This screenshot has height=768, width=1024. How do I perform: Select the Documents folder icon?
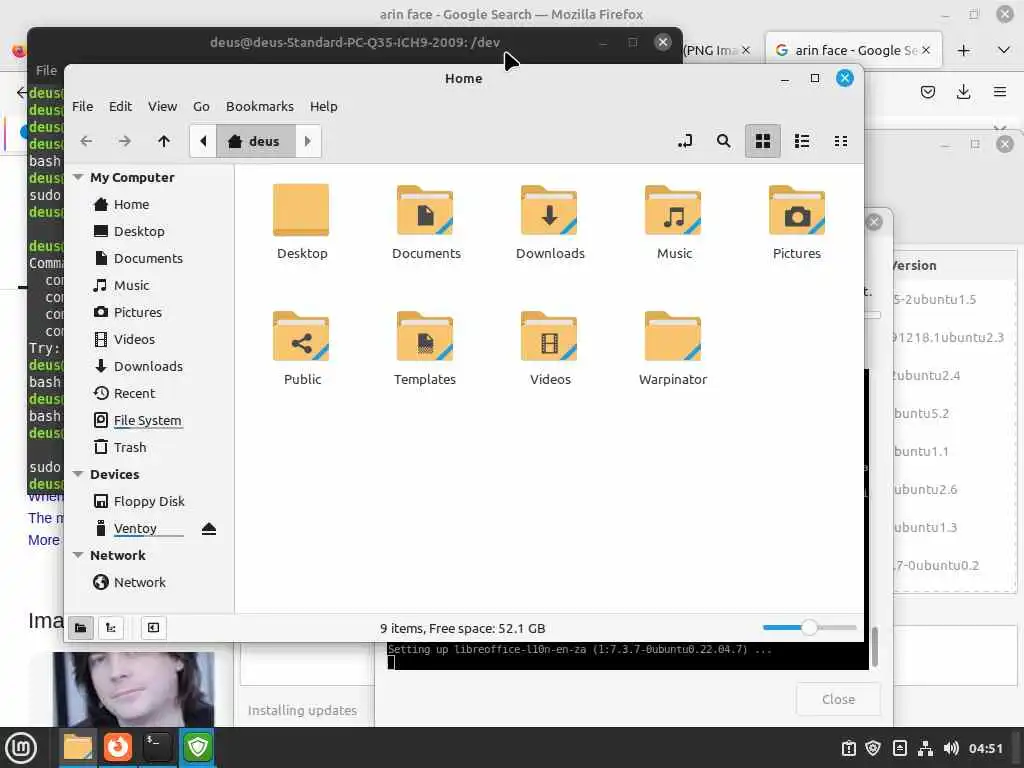point(425,210)
